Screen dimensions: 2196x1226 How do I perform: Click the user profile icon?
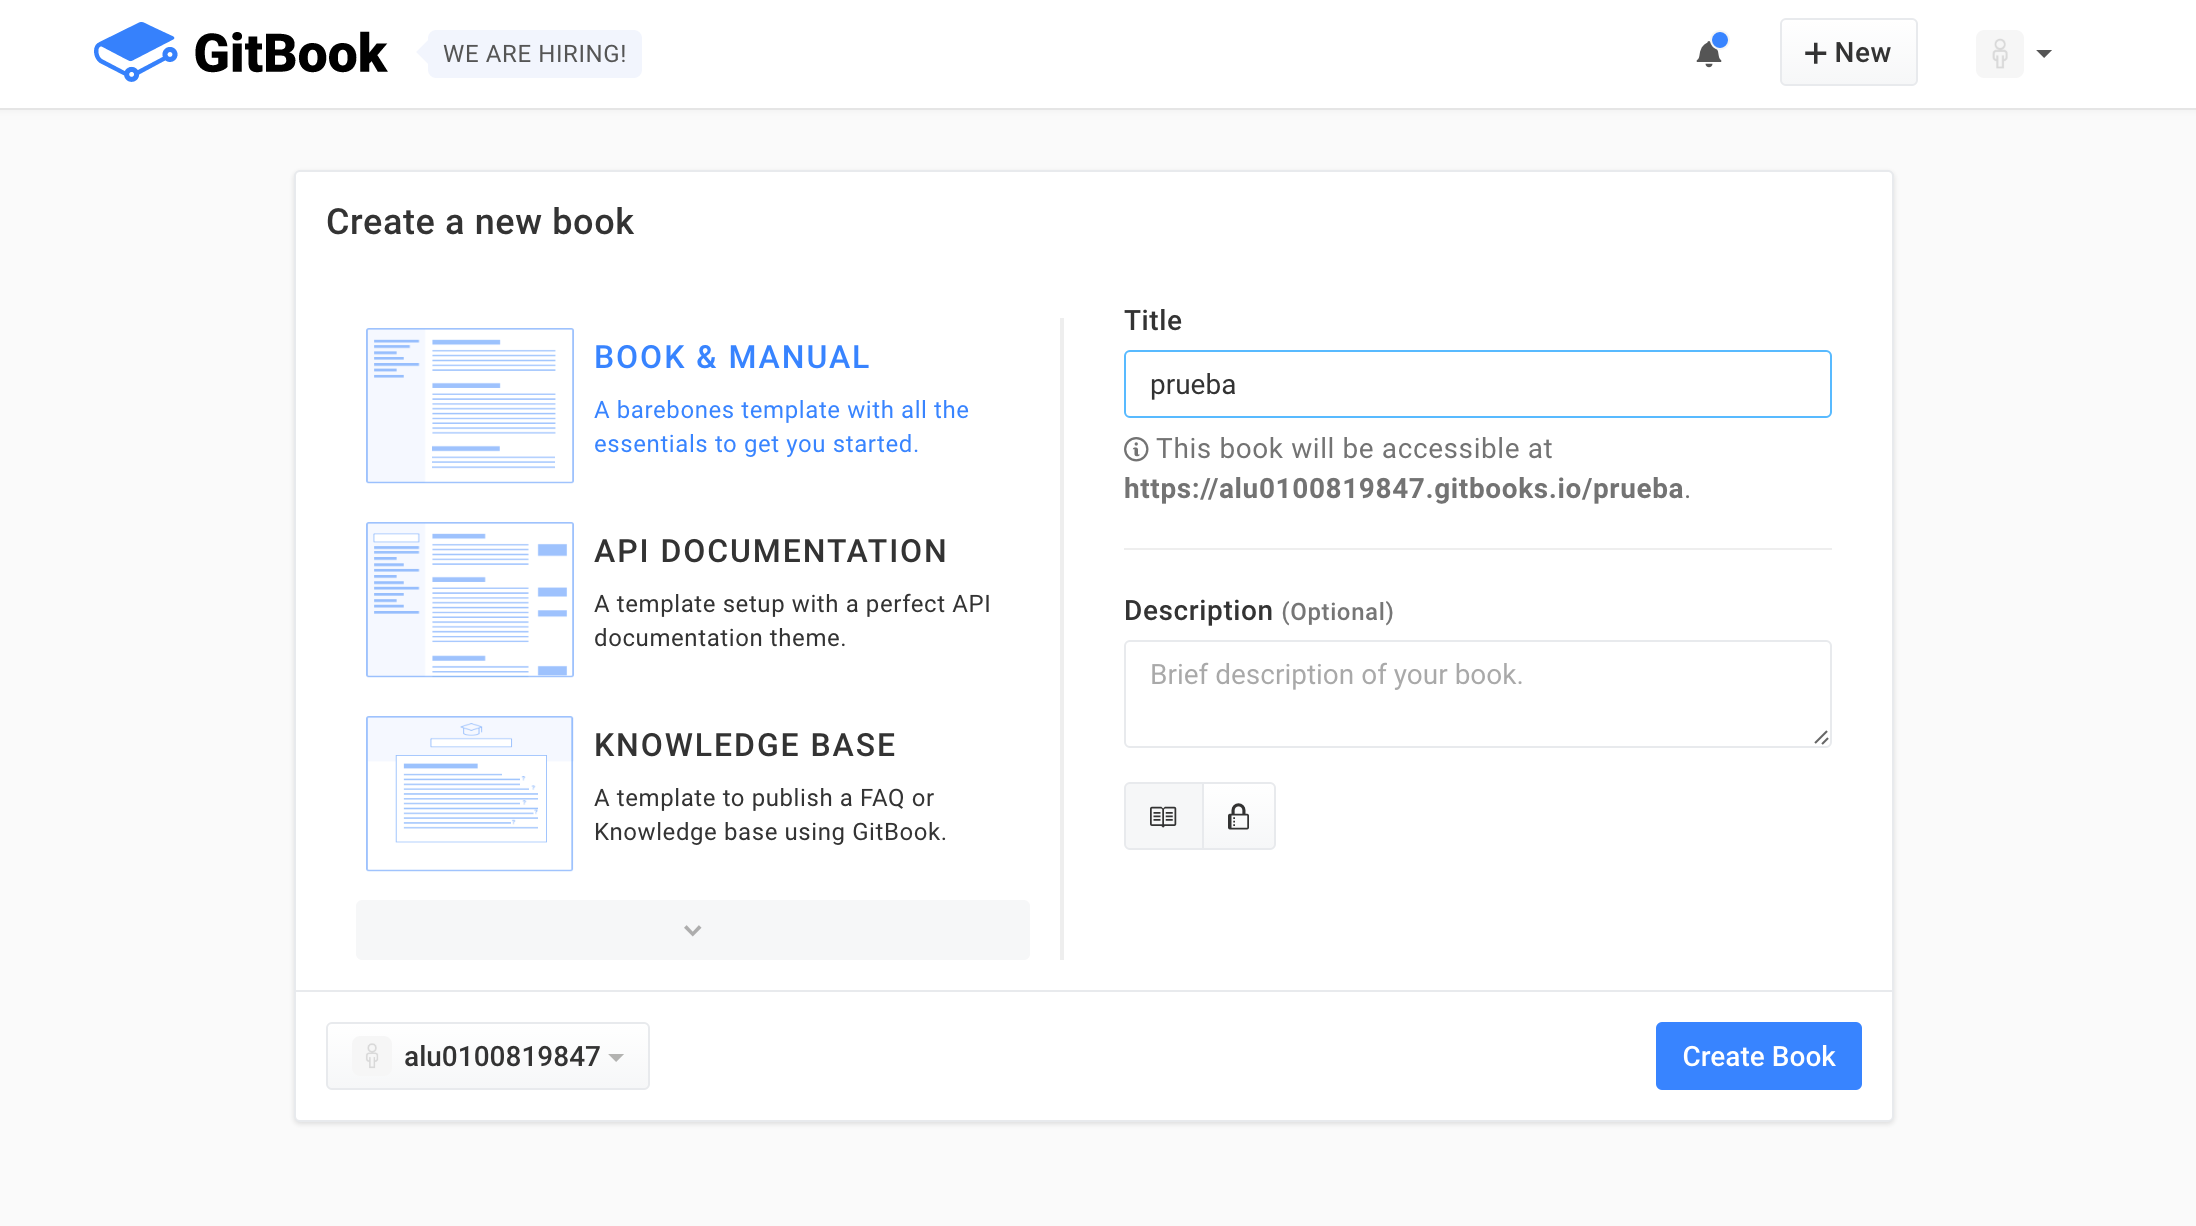point(2000,54)
